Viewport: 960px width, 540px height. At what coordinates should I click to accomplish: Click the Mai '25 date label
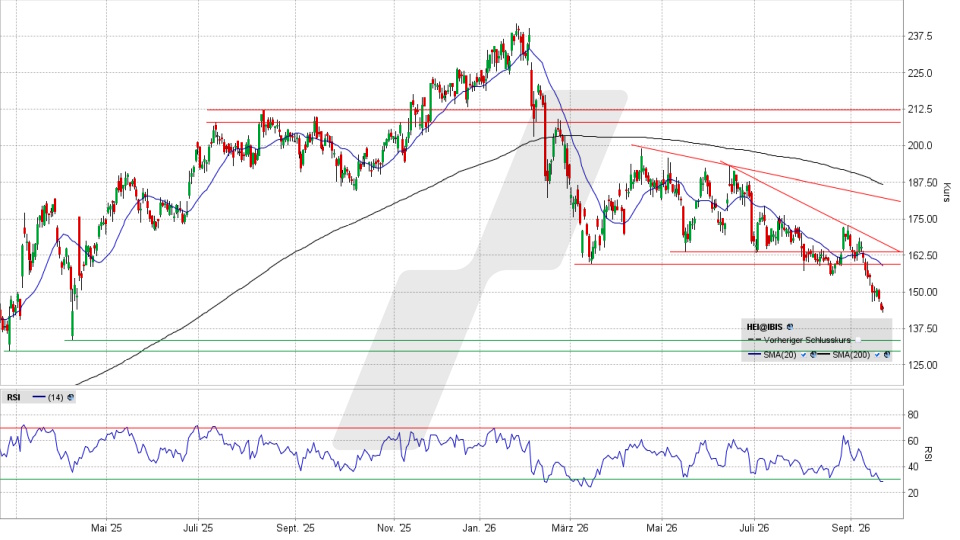[107, 528]
